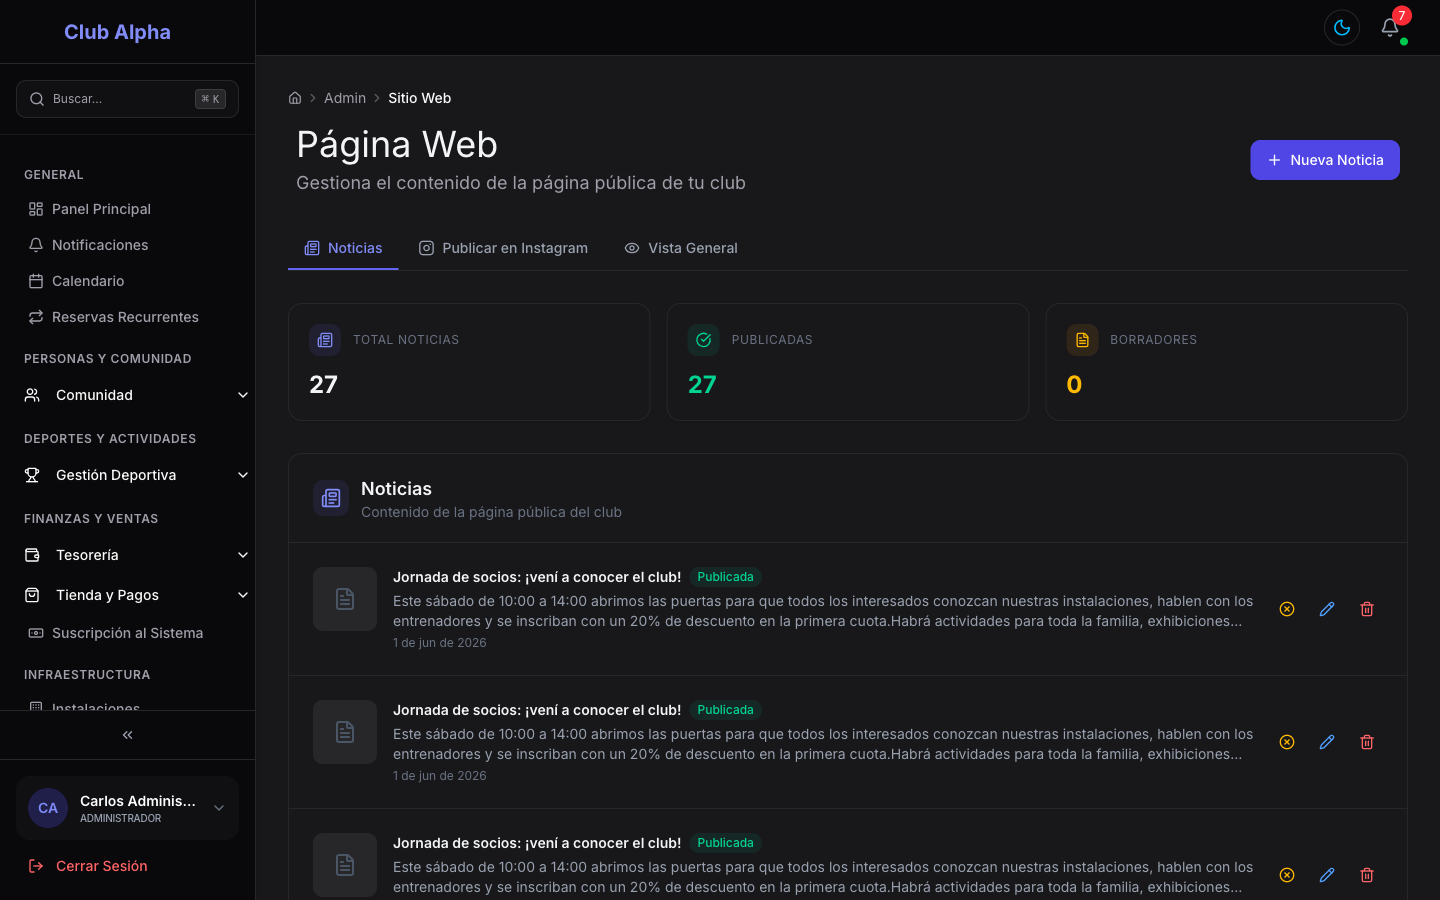Click the ⌘K shortcut badge
The width and height of the screenshot is (1440, 900).
point(210,99)
